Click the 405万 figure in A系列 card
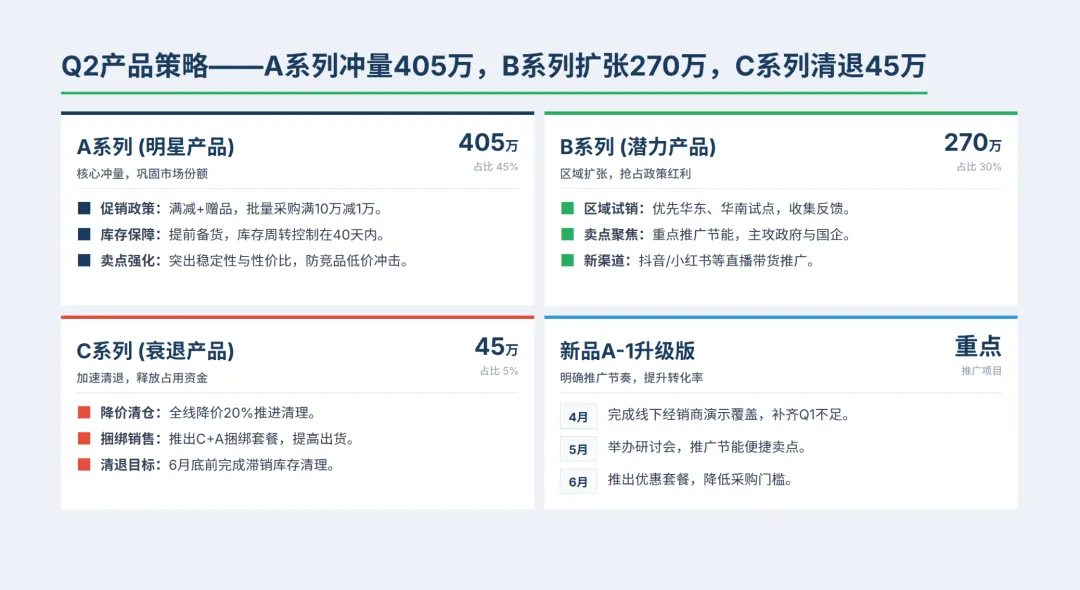 tap(488, 143)
